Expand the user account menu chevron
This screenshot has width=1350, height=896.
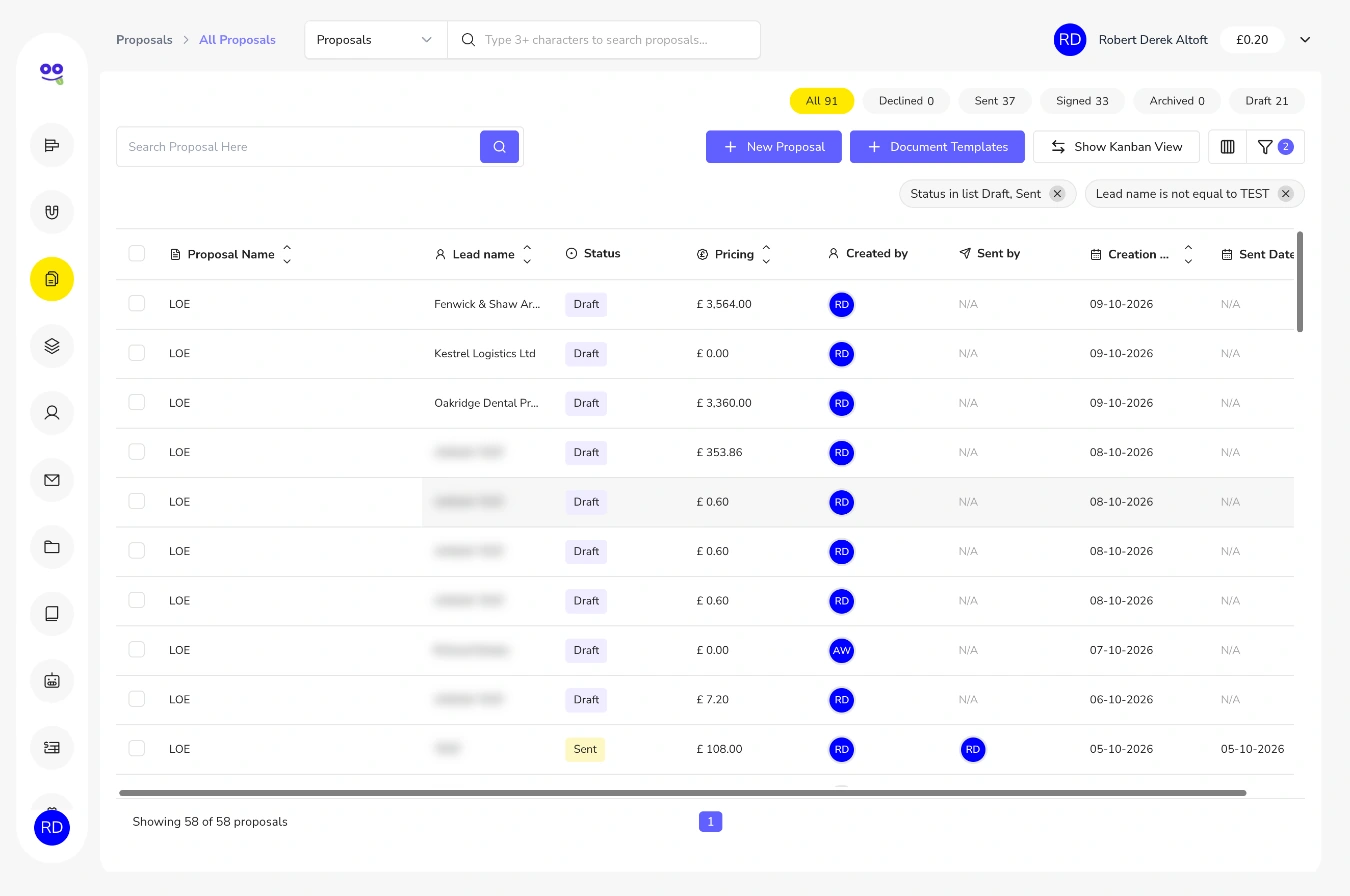1305,40
